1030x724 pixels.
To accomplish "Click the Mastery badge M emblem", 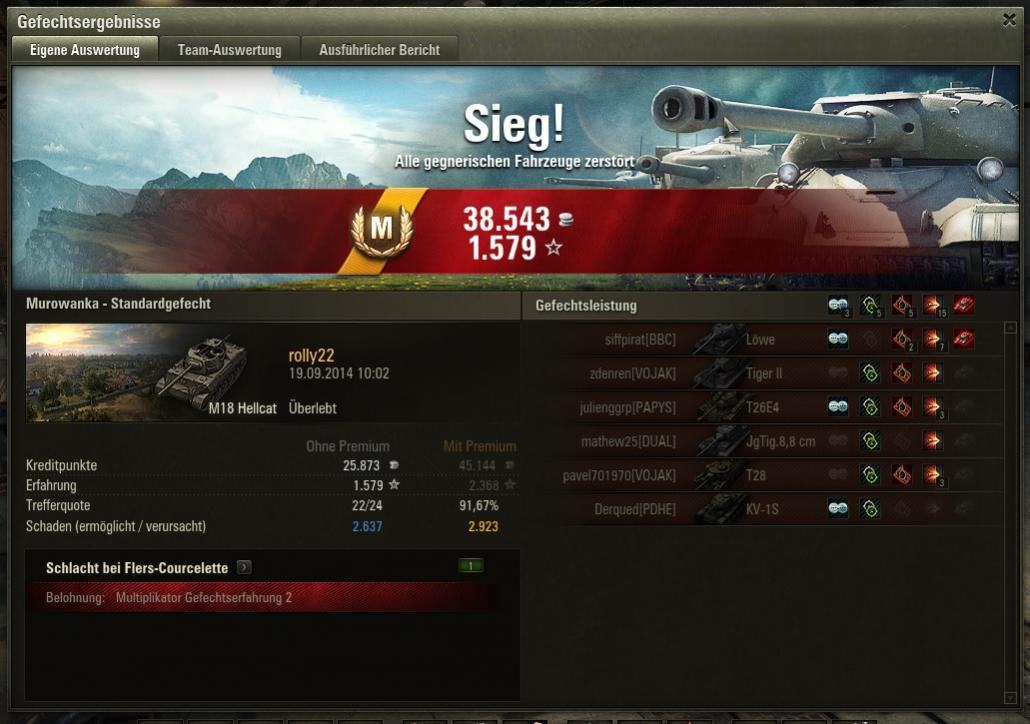I will pyautogui.click(x=382, y=229).
